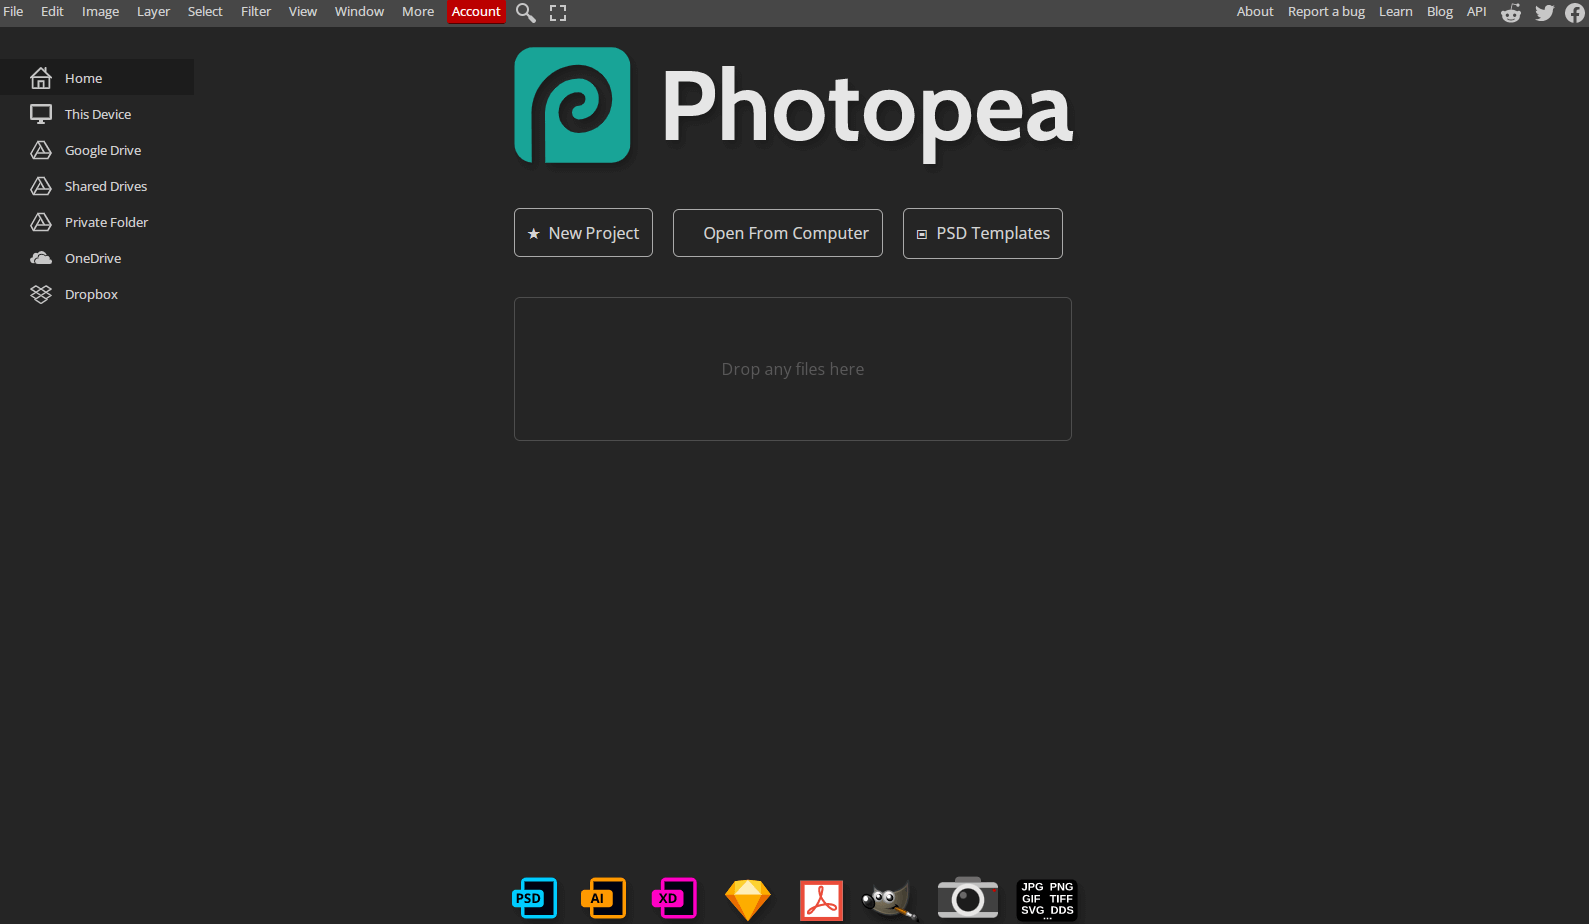The width and height of the screenshot is (1589, 924).
Task: Click the Photopea spiral logo
Action: tap(572, 105)
